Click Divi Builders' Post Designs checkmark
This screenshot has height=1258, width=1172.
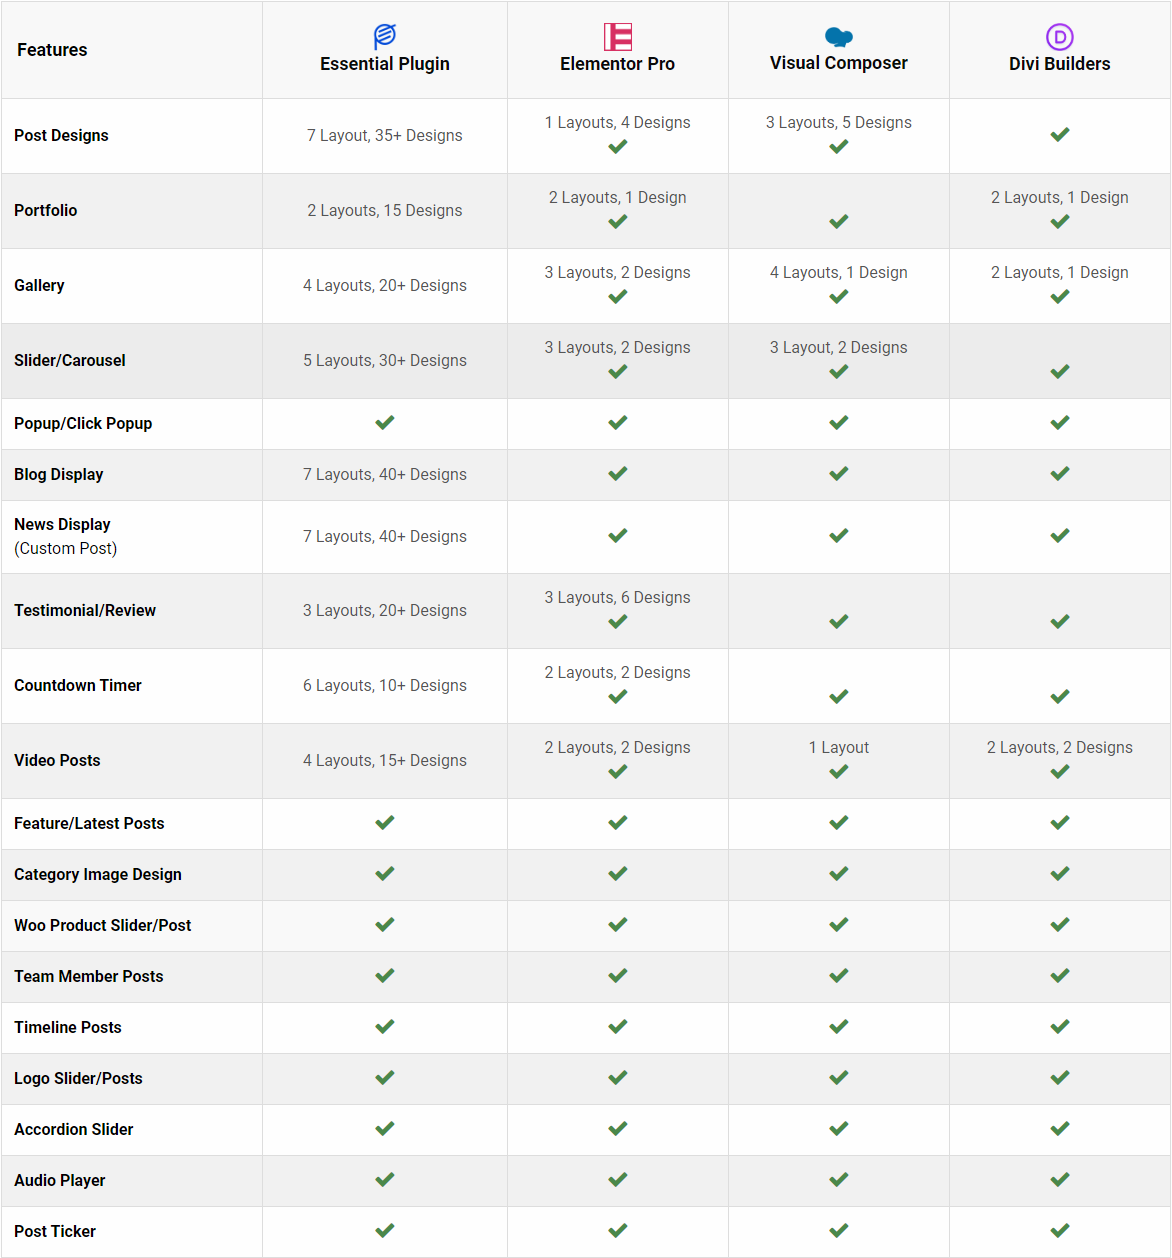pos(1060,135)
